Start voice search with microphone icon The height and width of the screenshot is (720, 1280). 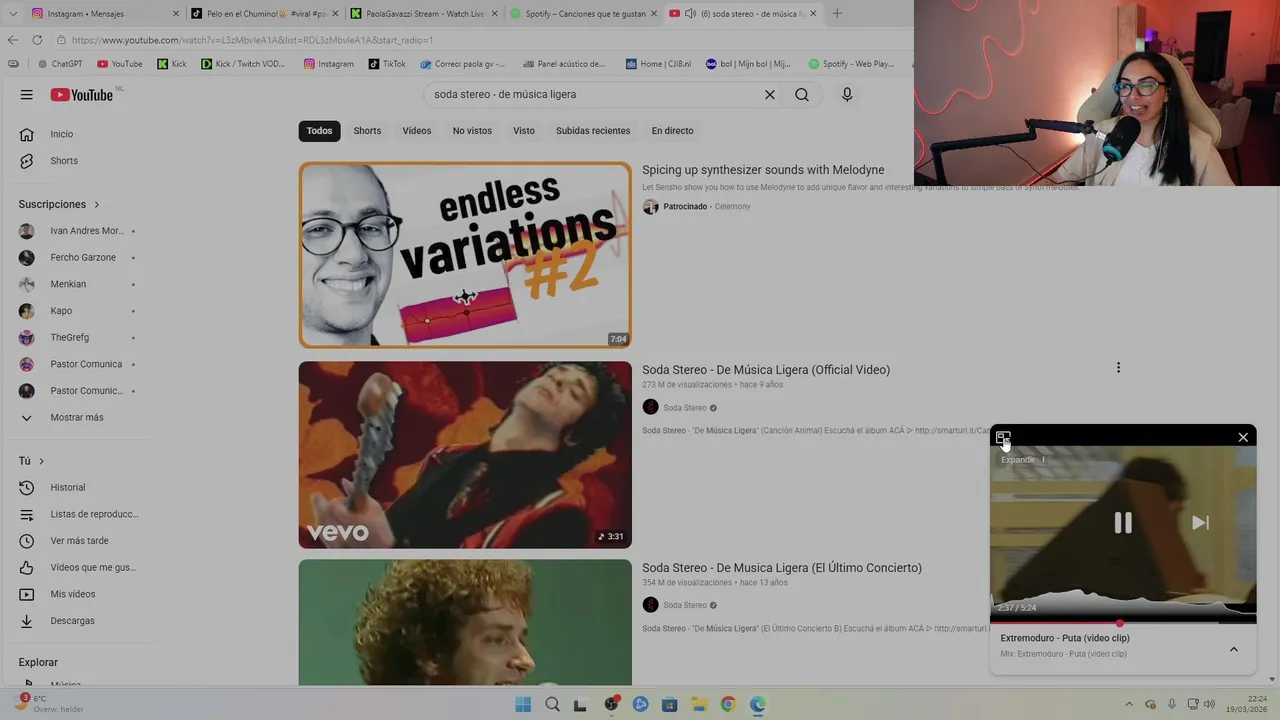pos(847,94)
